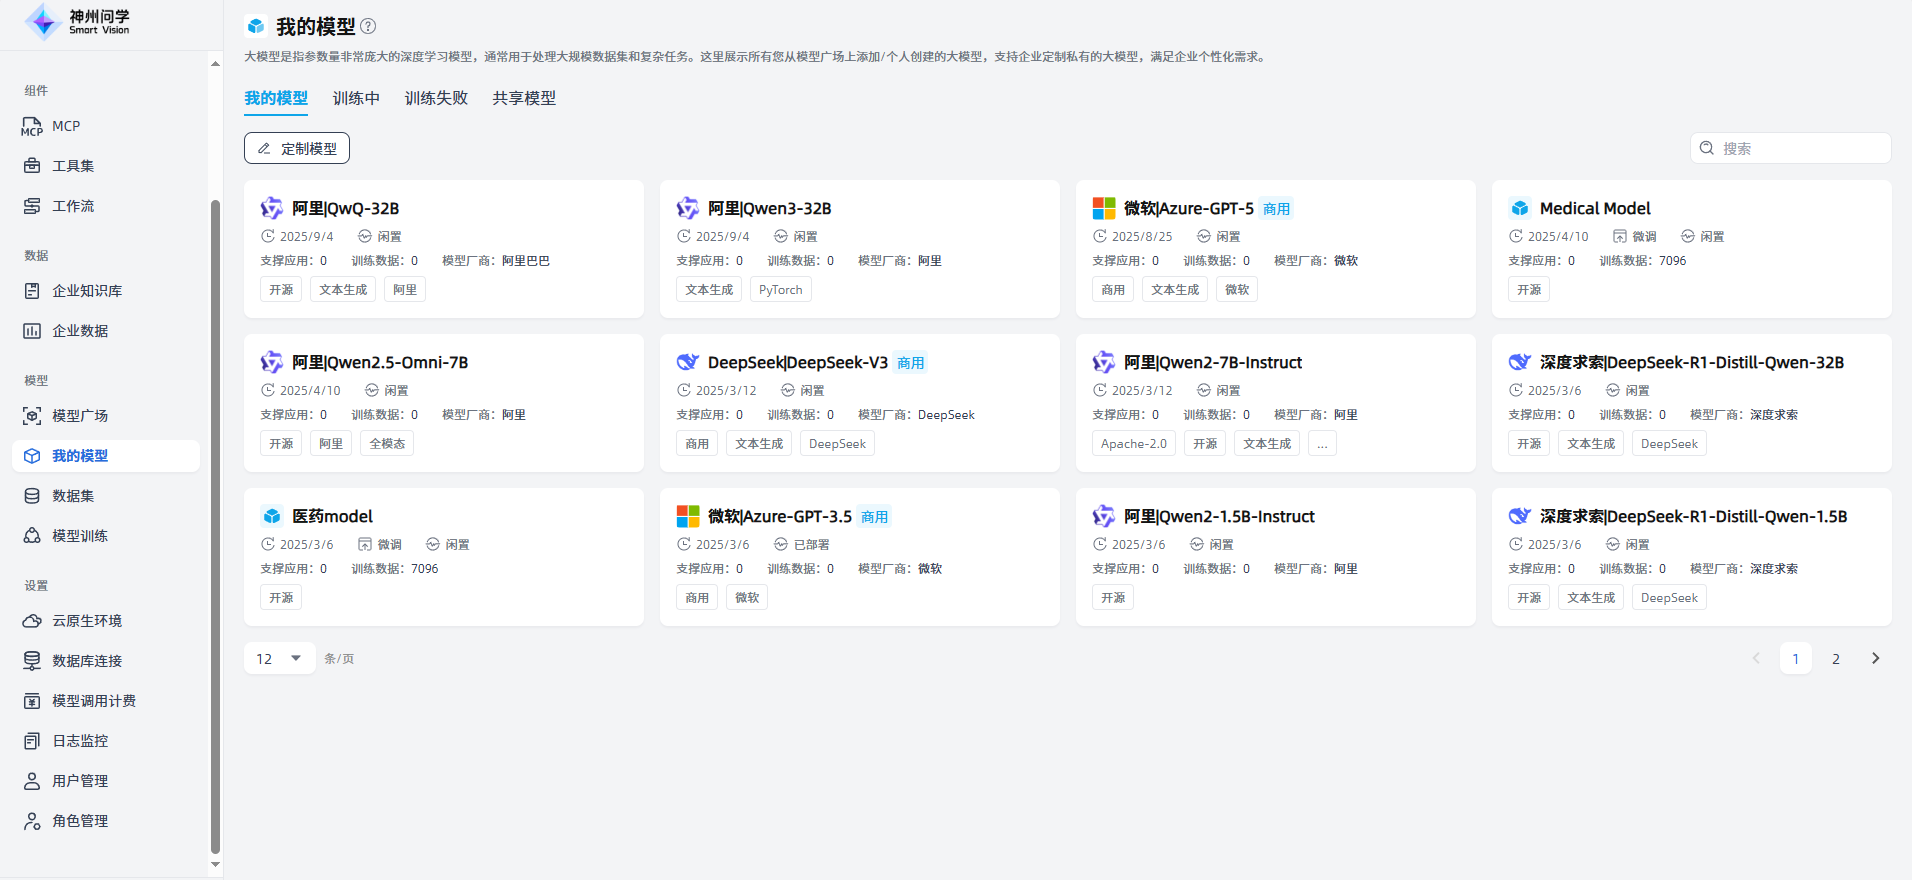Click the help icon beside 我的模型 title
1912x880 pixels.
[x=368, y=27]
